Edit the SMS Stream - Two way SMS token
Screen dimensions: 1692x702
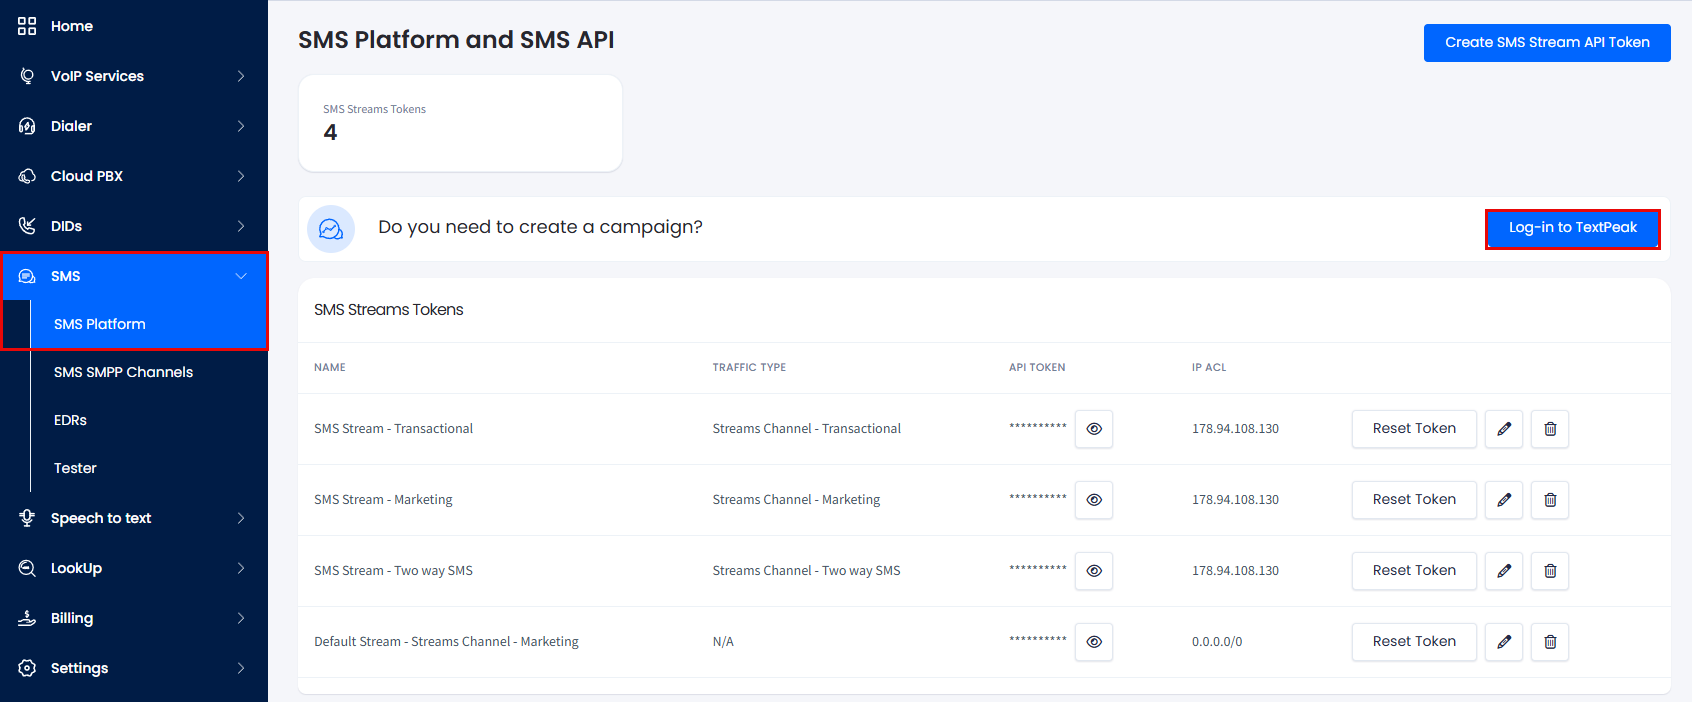point(1504,571)
